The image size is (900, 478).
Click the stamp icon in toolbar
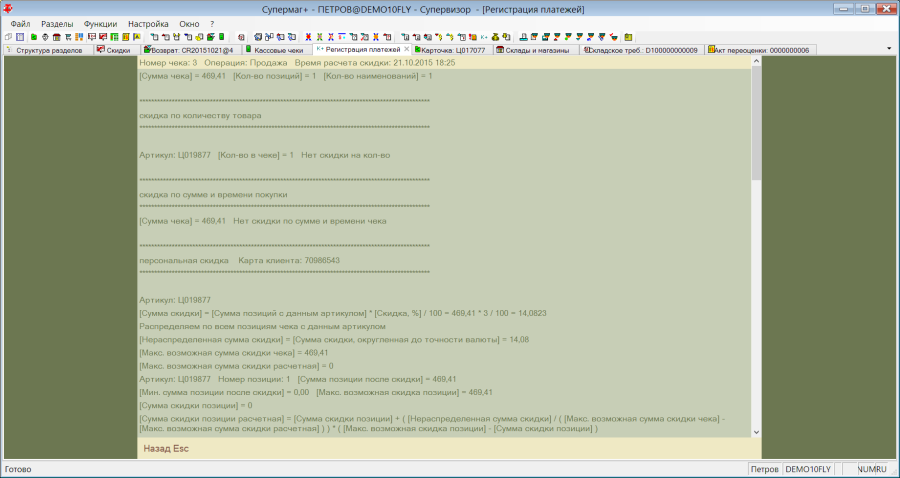pos(524,37)
